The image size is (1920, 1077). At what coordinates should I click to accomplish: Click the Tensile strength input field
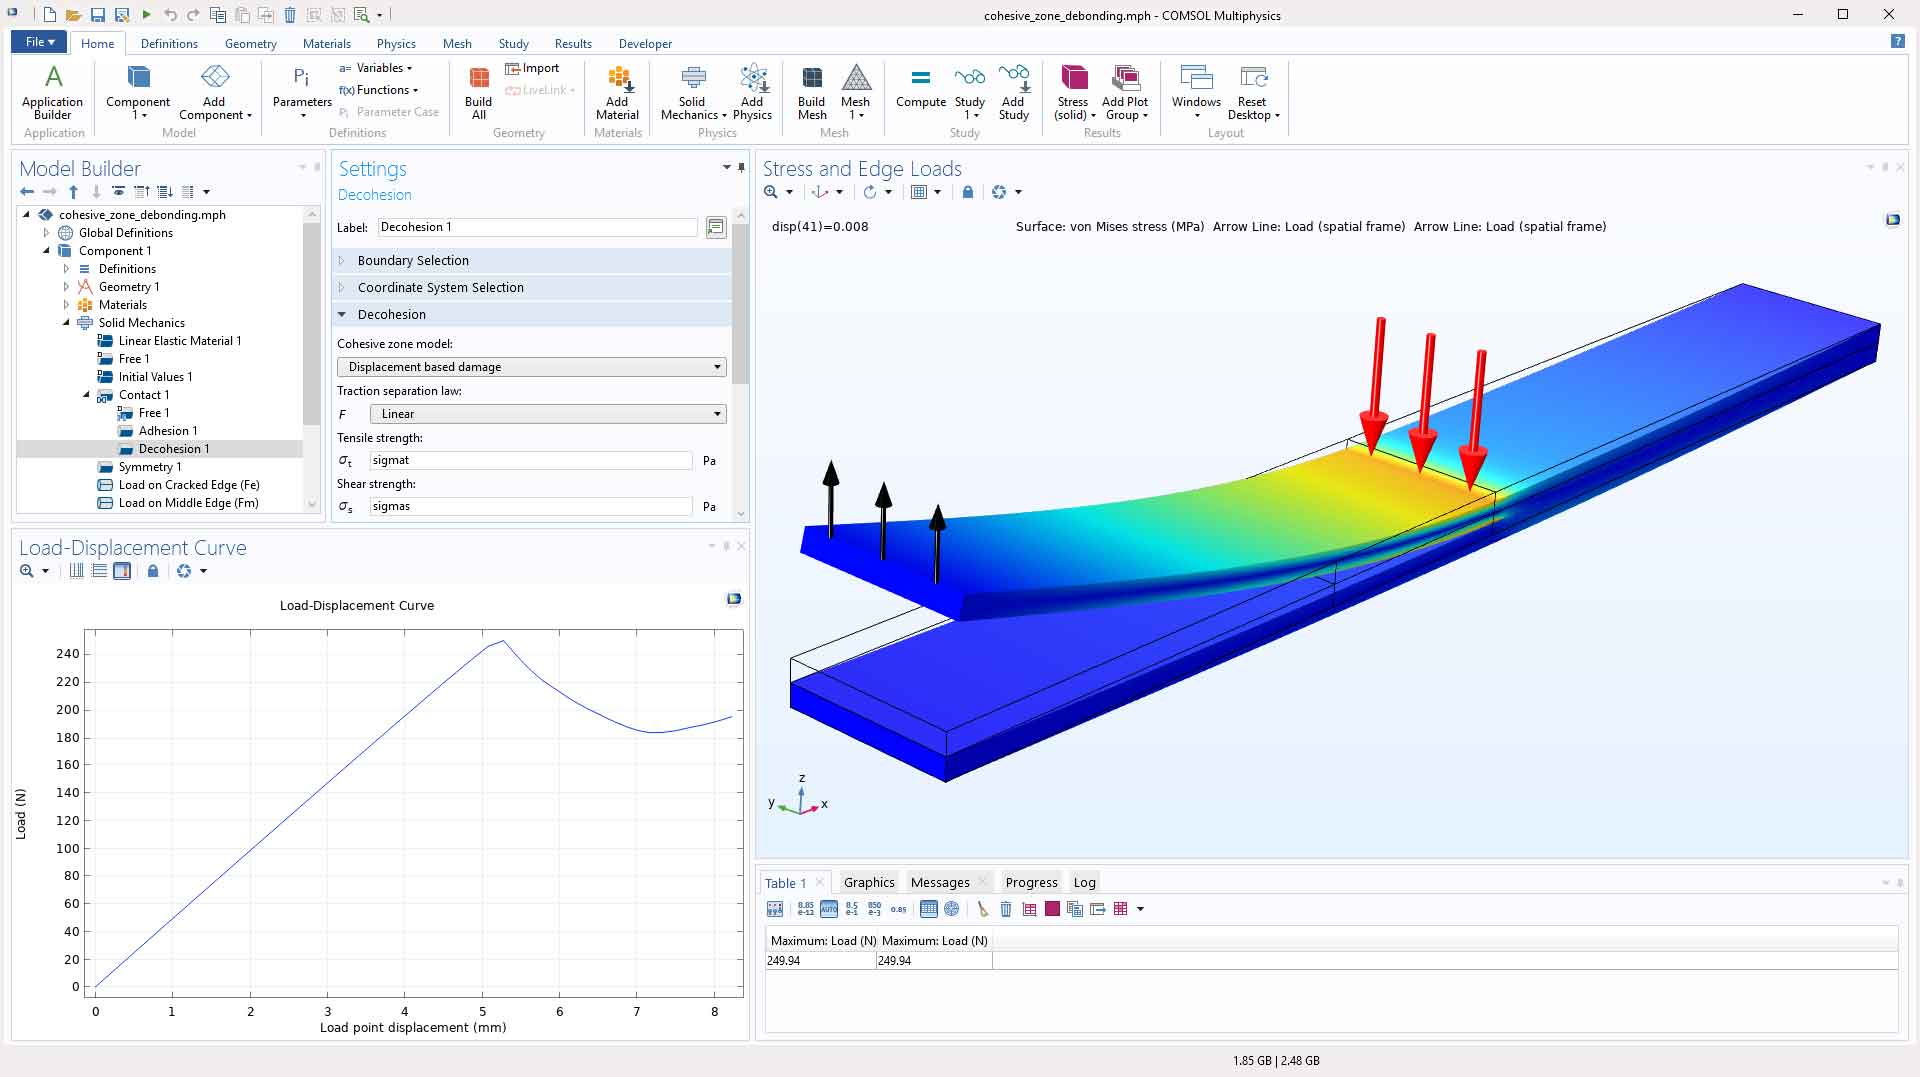click(530, 460)
